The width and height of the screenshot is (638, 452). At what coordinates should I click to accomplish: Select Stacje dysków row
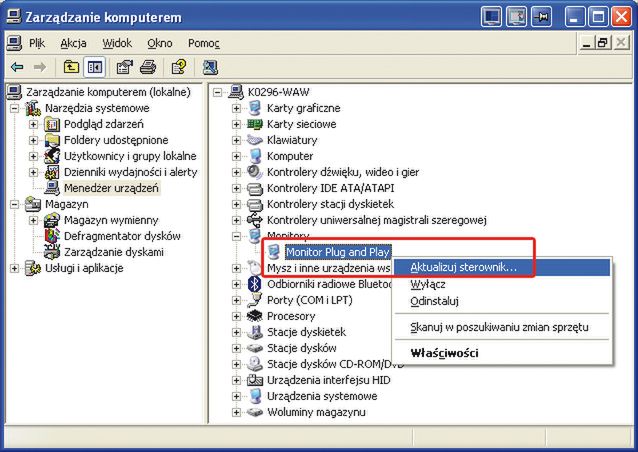point(302,348)
